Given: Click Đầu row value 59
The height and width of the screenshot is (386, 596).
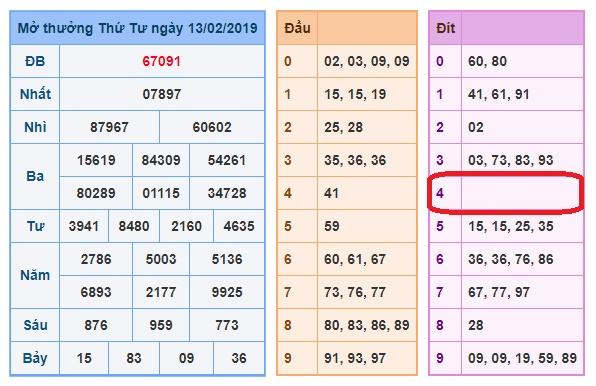Looking at the screenshot, I should click(331, 226).
